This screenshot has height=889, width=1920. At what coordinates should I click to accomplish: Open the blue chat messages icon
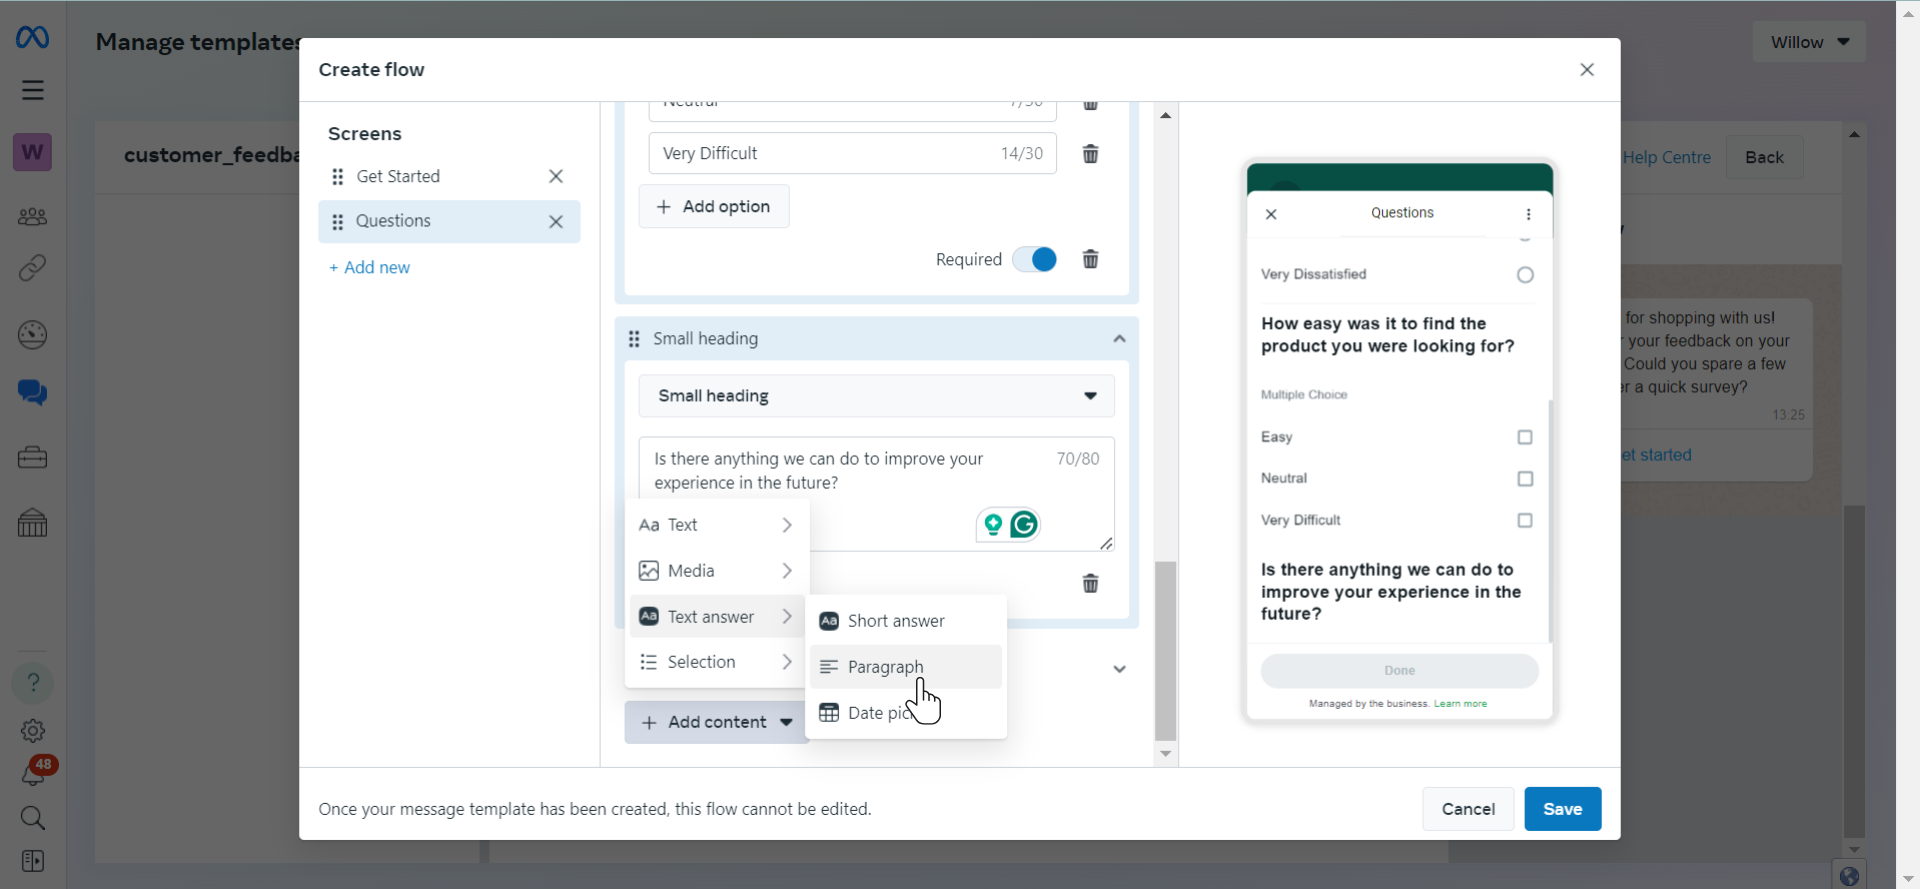click(32, 392)
